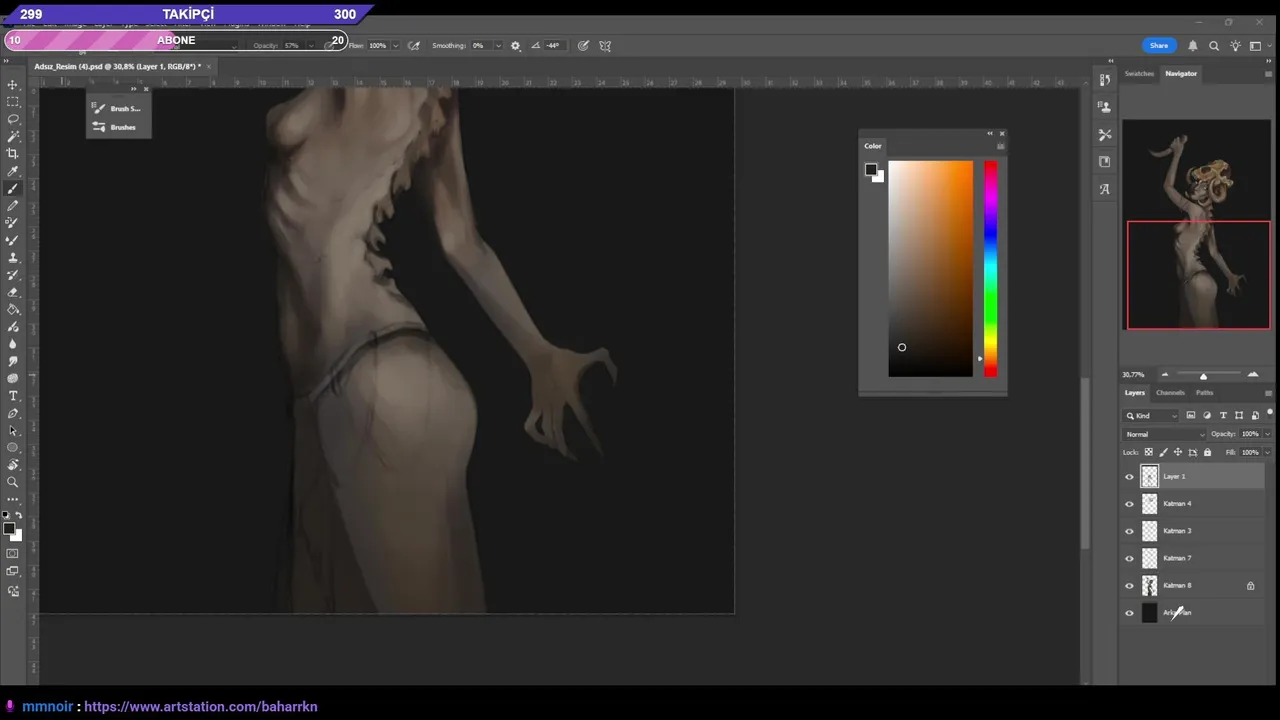Select the Magic Wand tool
The height and width of the screenshot is (720, 1280).
(13, 136)
